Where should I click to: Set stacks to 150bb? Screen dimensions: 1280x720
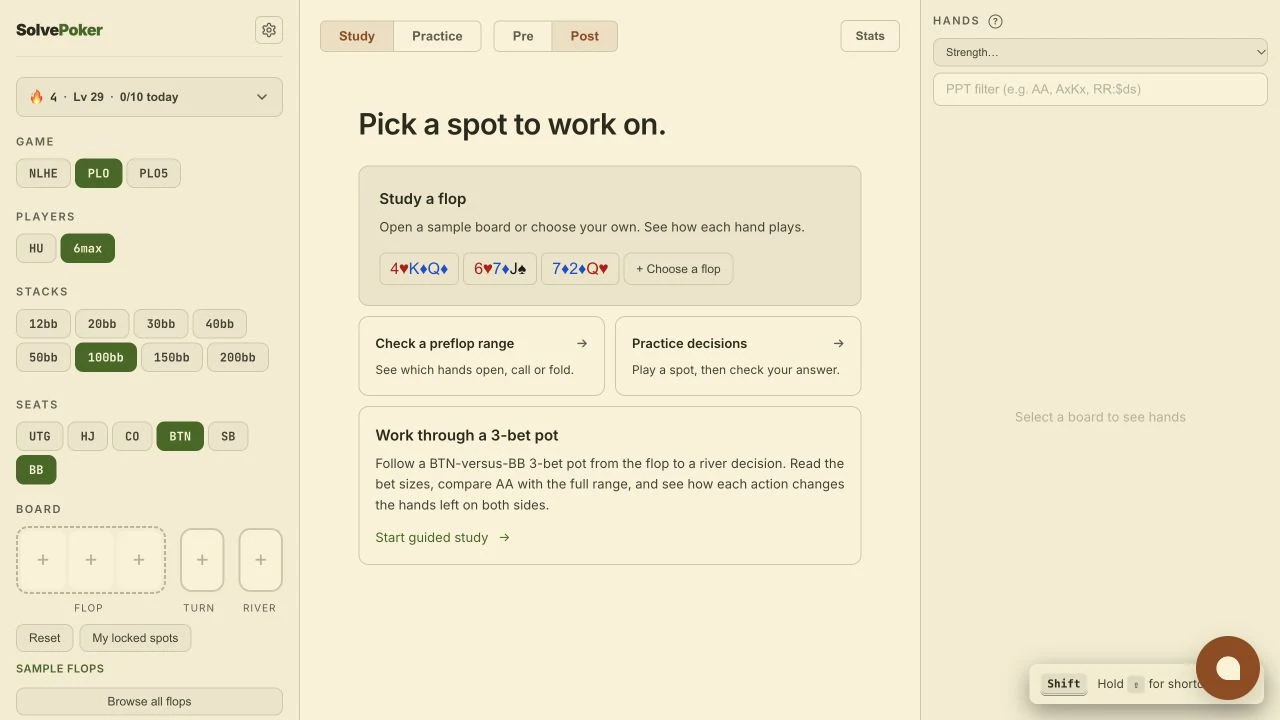[x=172, y=357]
